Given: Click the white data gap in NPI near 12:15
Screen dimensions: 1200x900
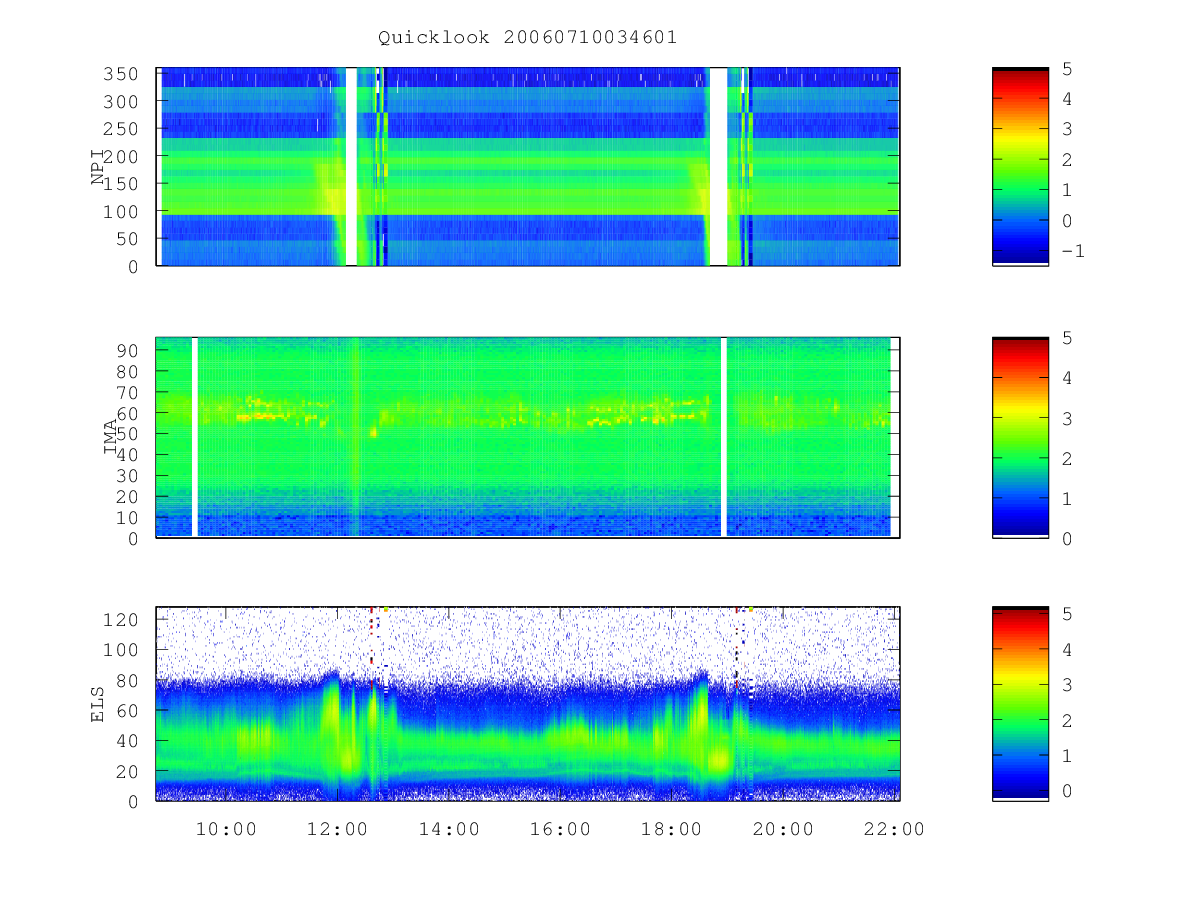Looking at the screenshot, I should pos(351,167).
